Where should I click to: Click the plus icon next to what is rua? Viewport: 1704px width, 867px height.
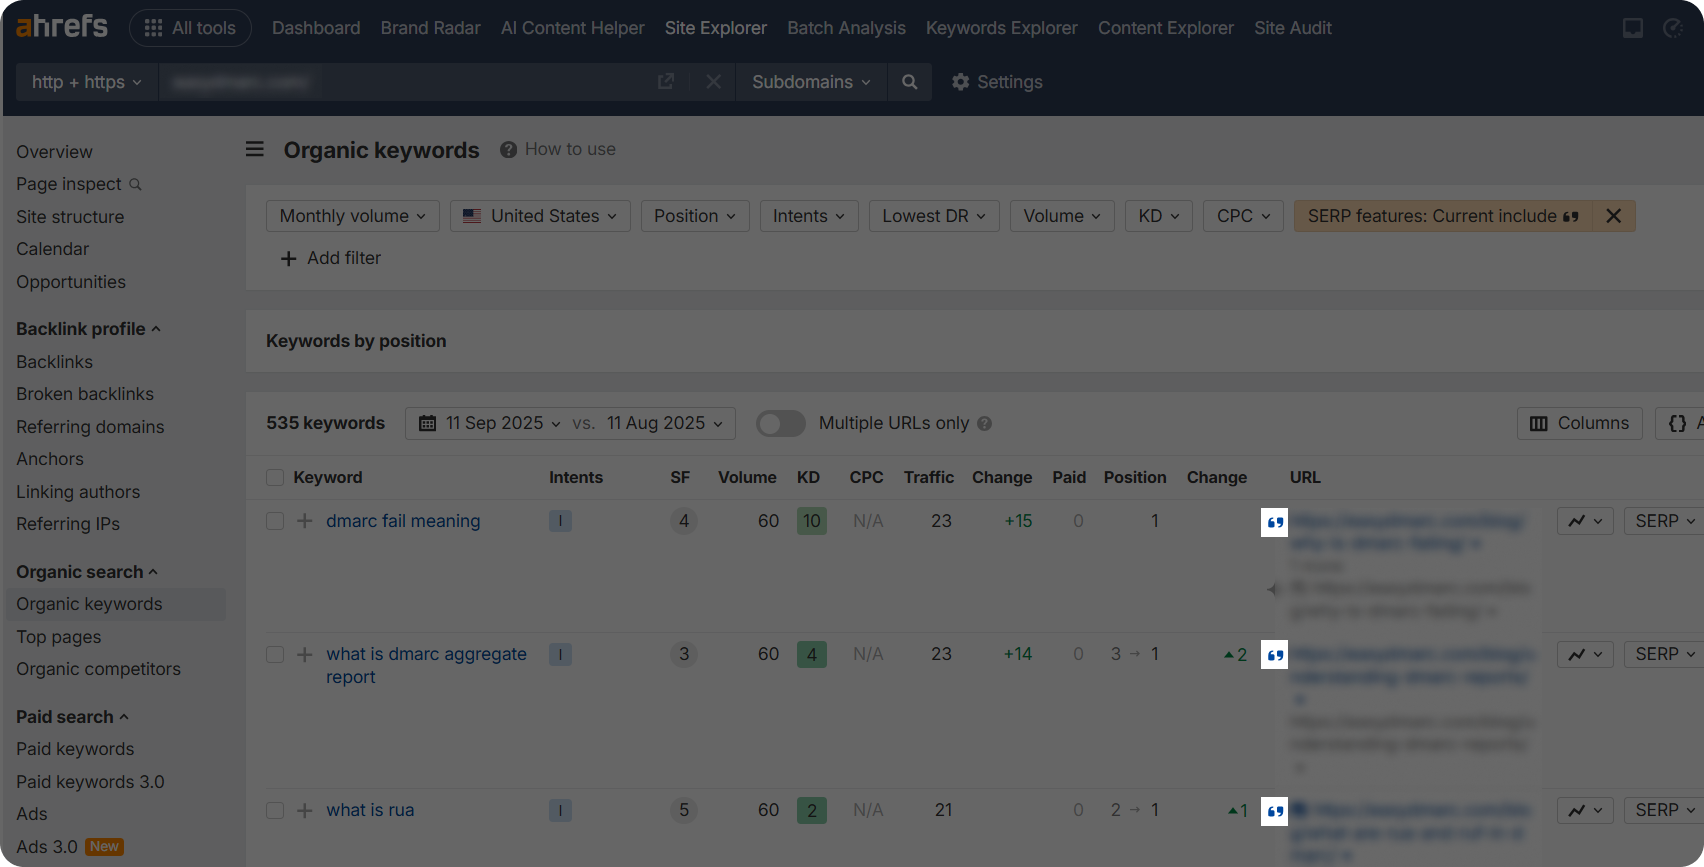305,810
